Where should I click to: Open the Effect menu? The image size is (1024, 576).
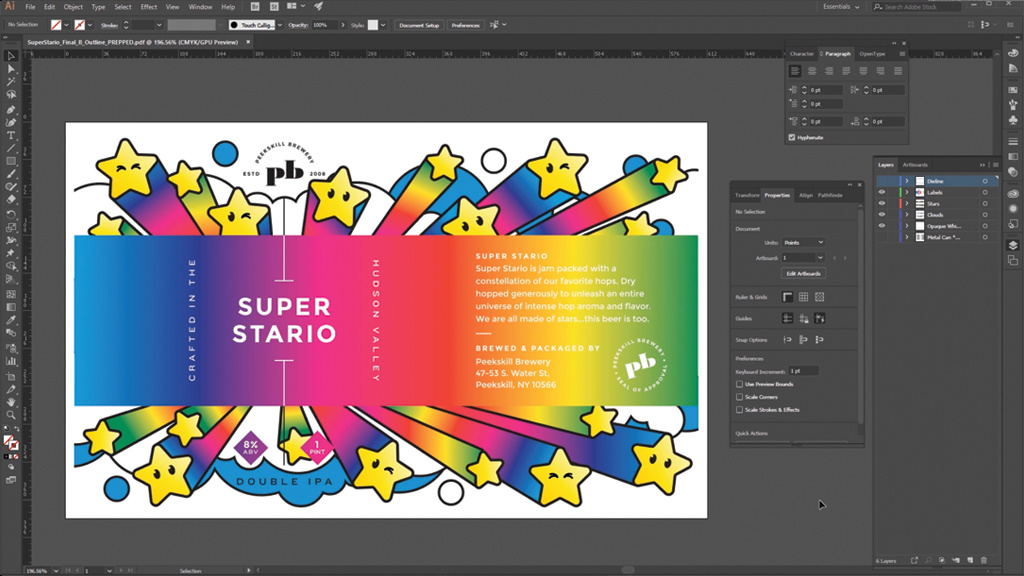click(149, 7)
